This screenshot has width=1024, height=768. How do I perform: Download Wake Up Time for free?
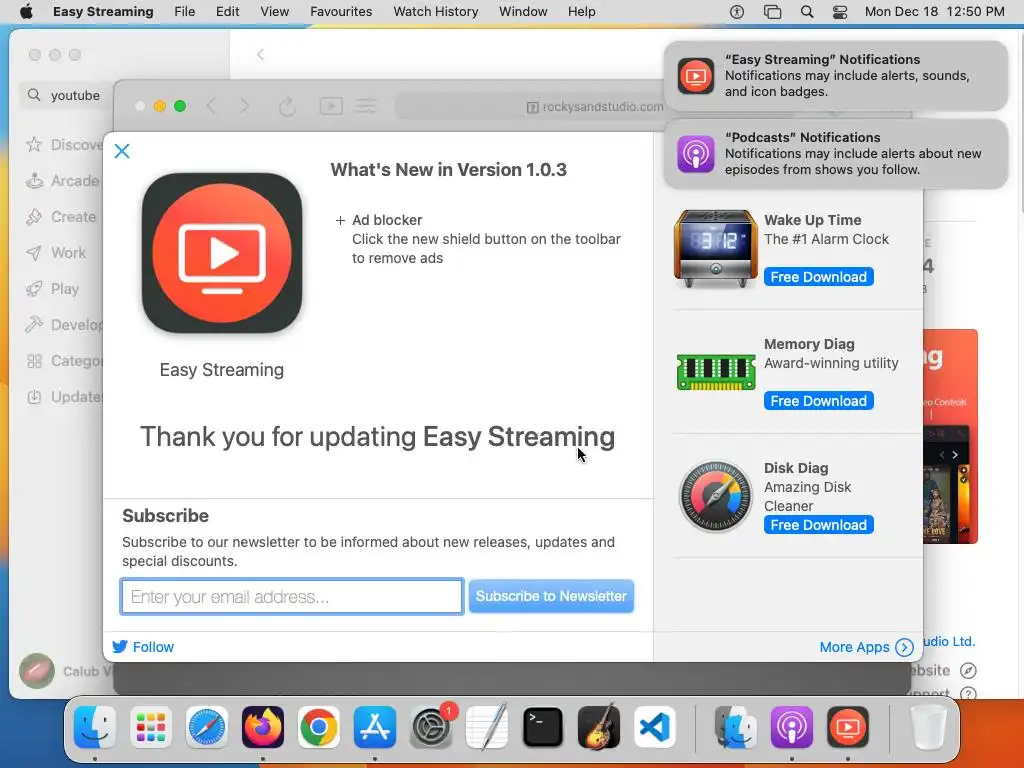point(818,277)
